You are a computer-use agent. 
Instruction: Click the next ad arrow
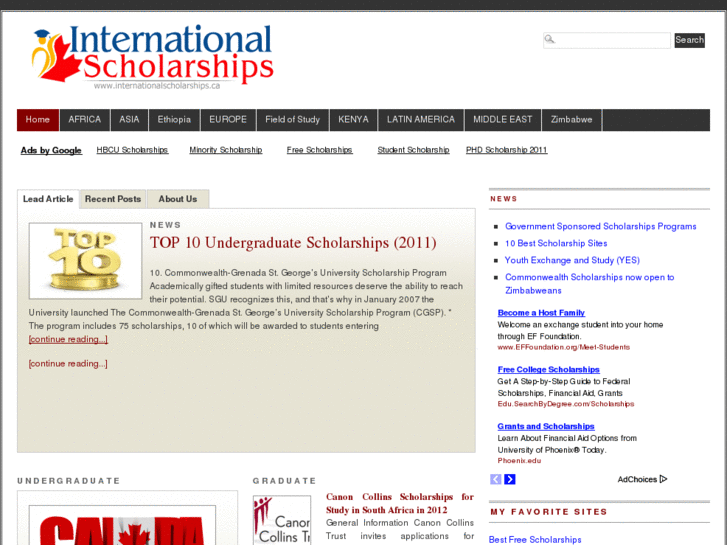(x=510, y=479)
